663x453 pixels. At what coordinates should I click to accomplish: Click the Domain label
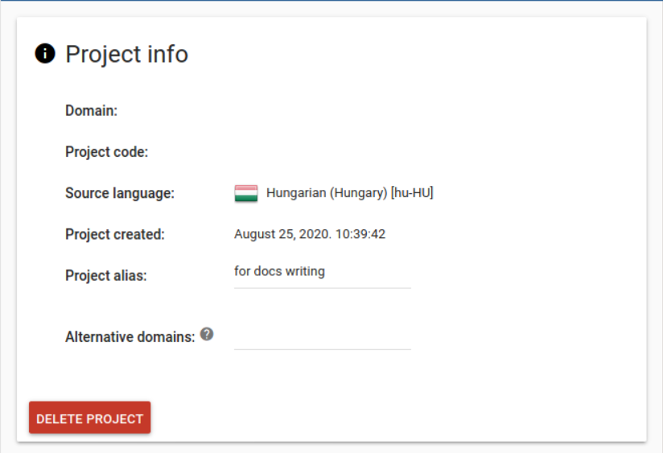coord(92,111)
